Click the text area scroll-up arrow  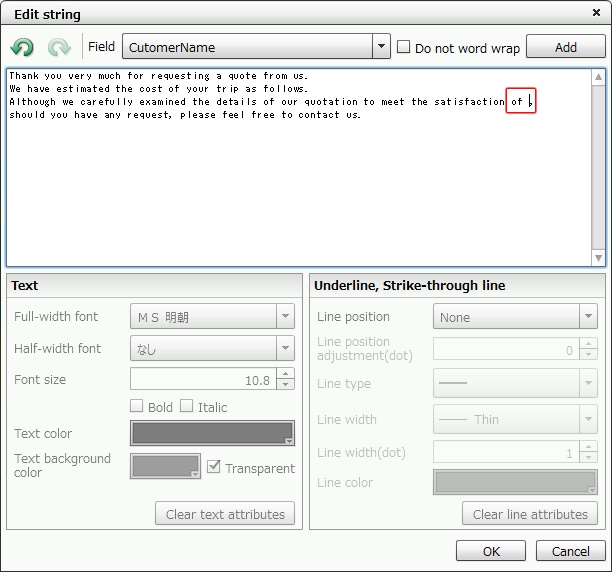[x=598, y=77]
